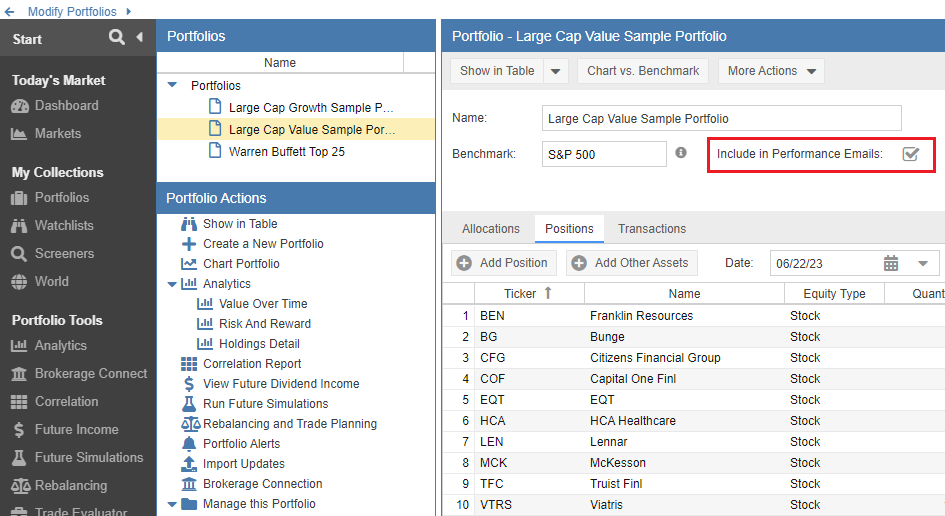The width and height of the screenshot is (945, 516).
Task: Open Analytics under Portfolio Tools sidebar
Action: pyautogui.click(x=49, y=346)
